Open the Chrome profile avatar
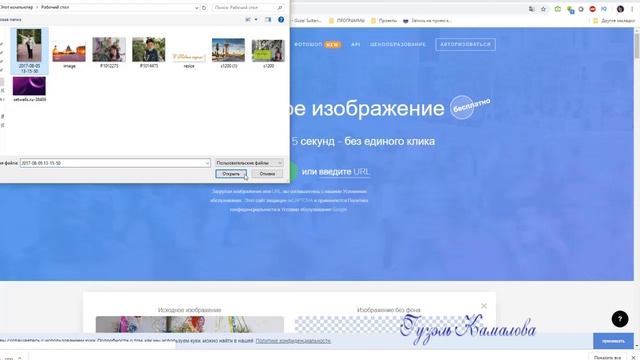 (620, 9)
